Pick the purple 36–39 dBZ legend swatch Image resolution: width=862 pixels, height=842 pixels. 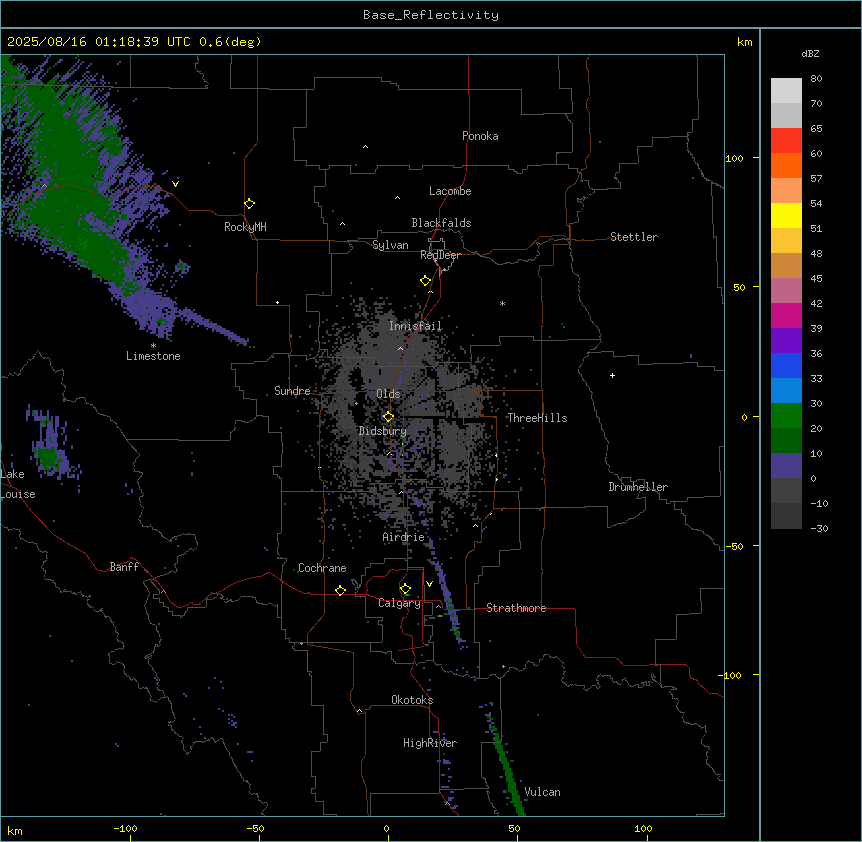pyautogui.click(x=786, y=340)
